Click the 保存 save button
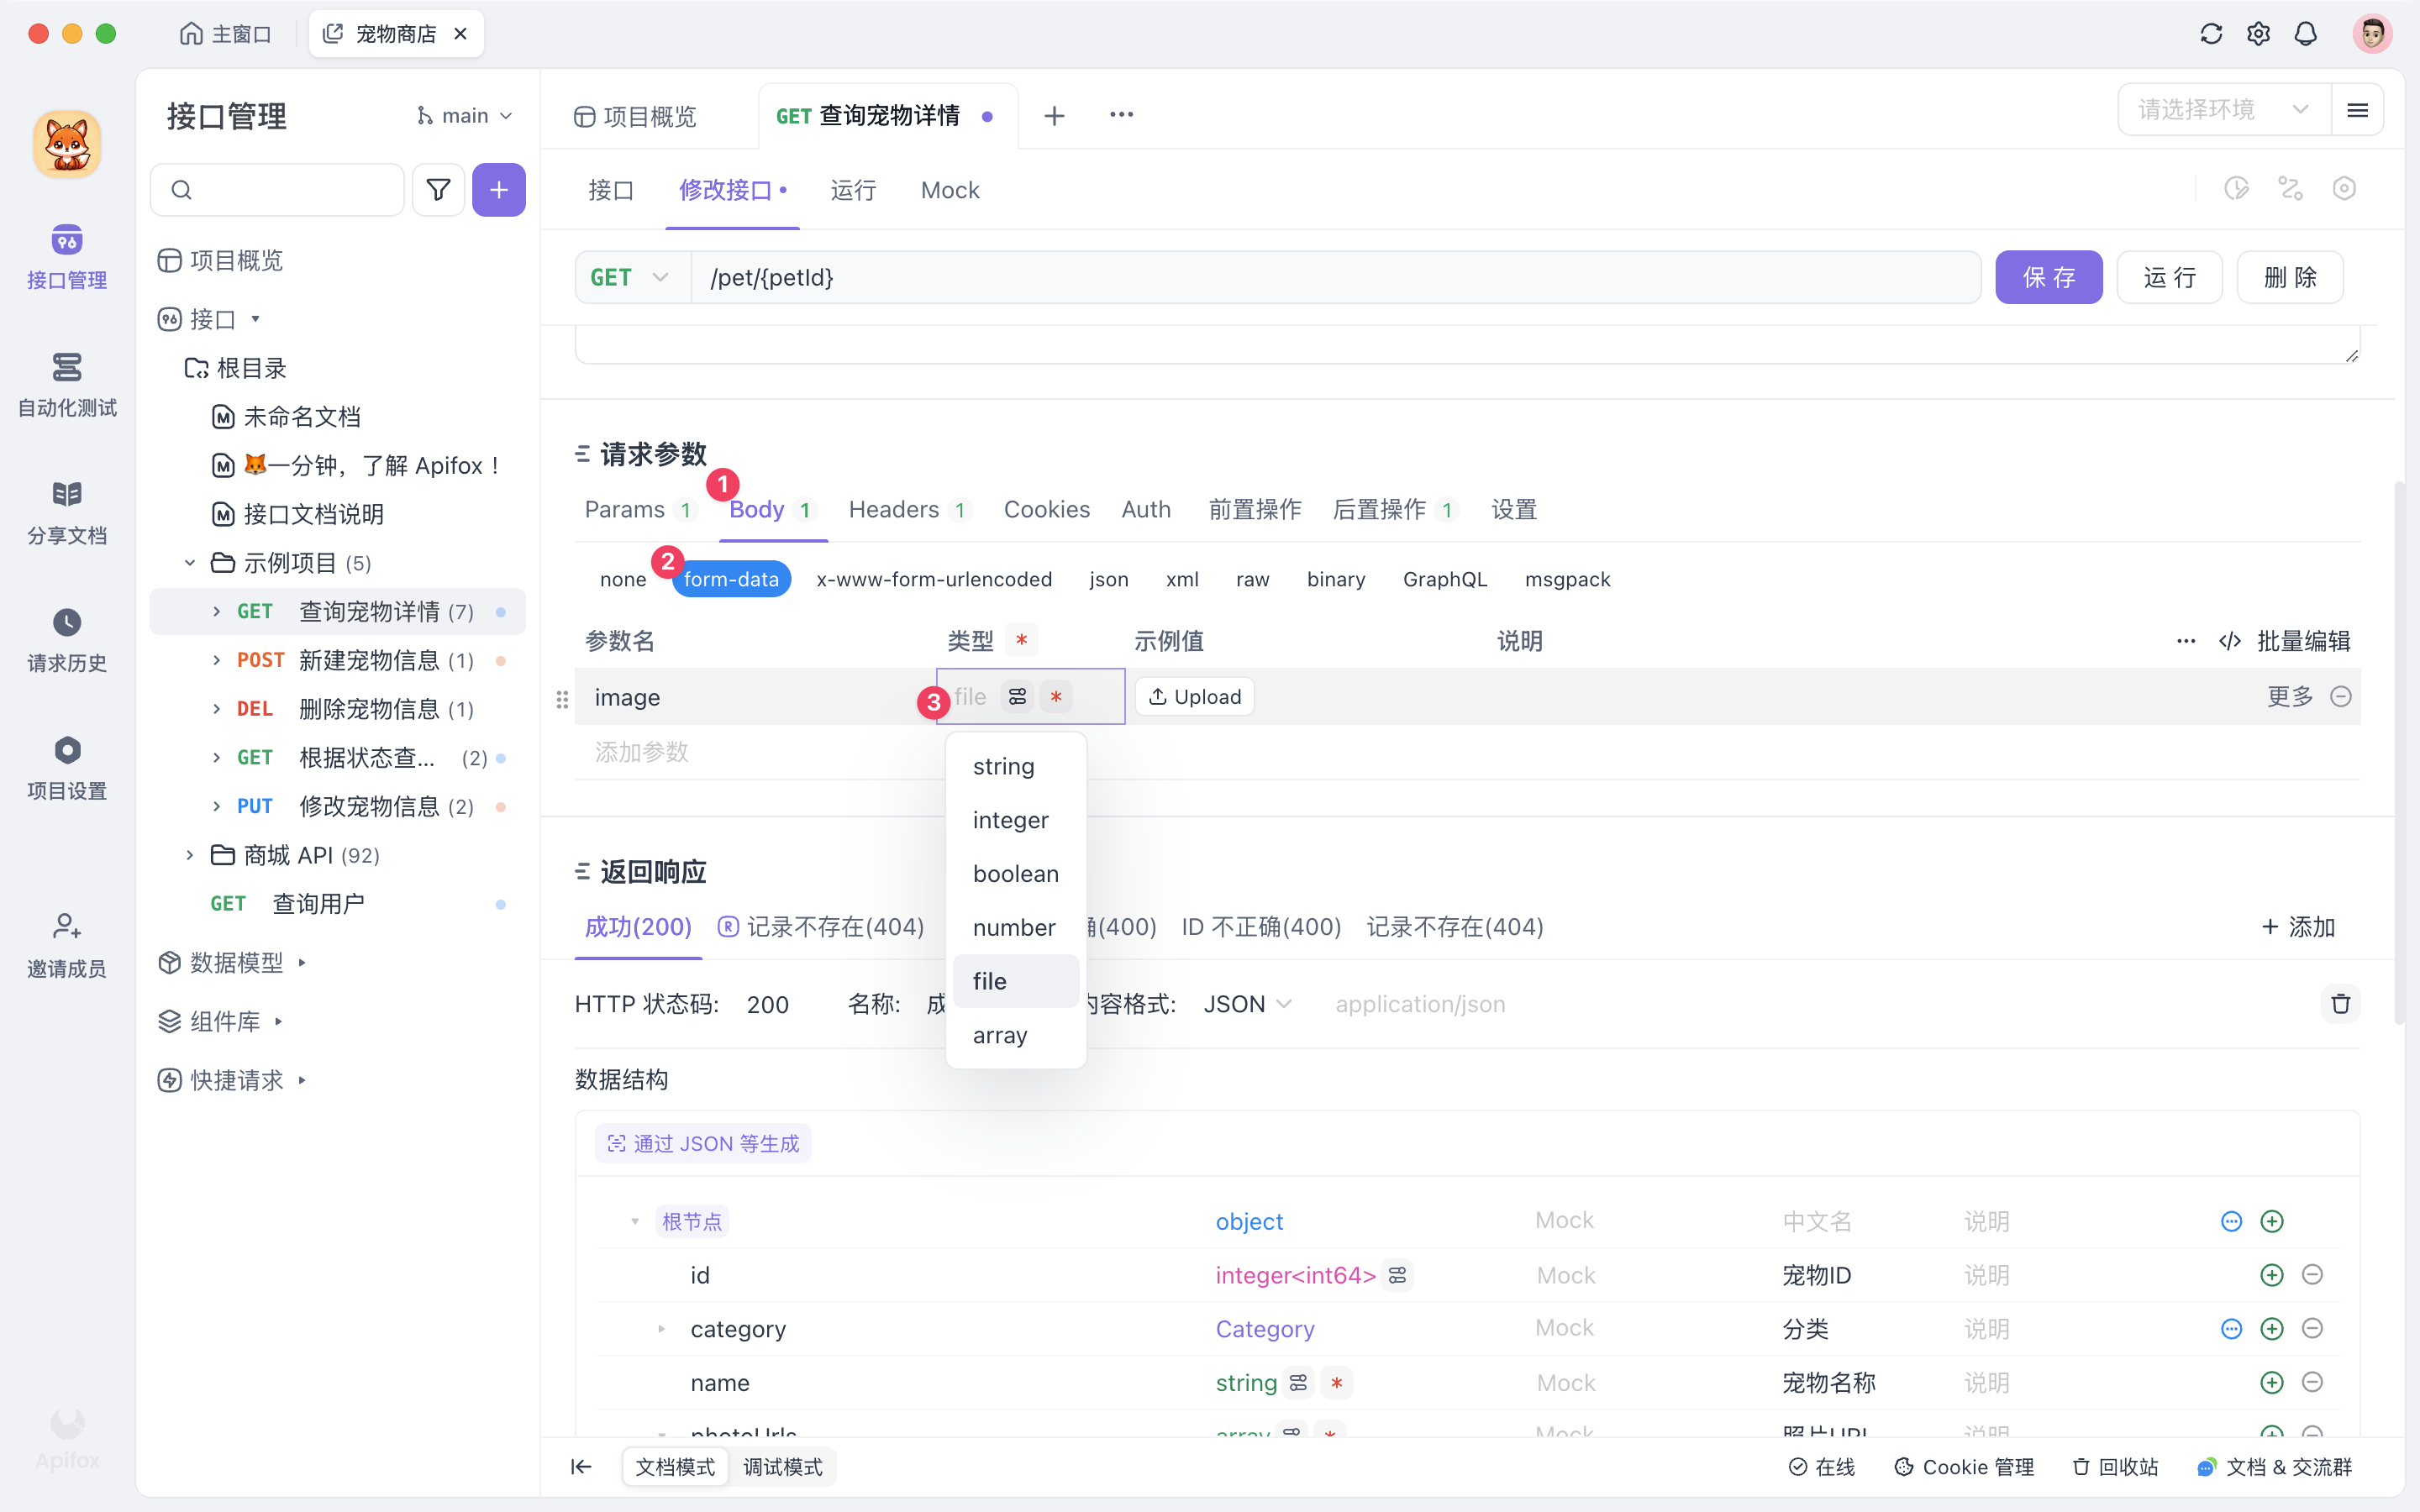Screen dimensions: 2420x1512 coord(2048,277)
